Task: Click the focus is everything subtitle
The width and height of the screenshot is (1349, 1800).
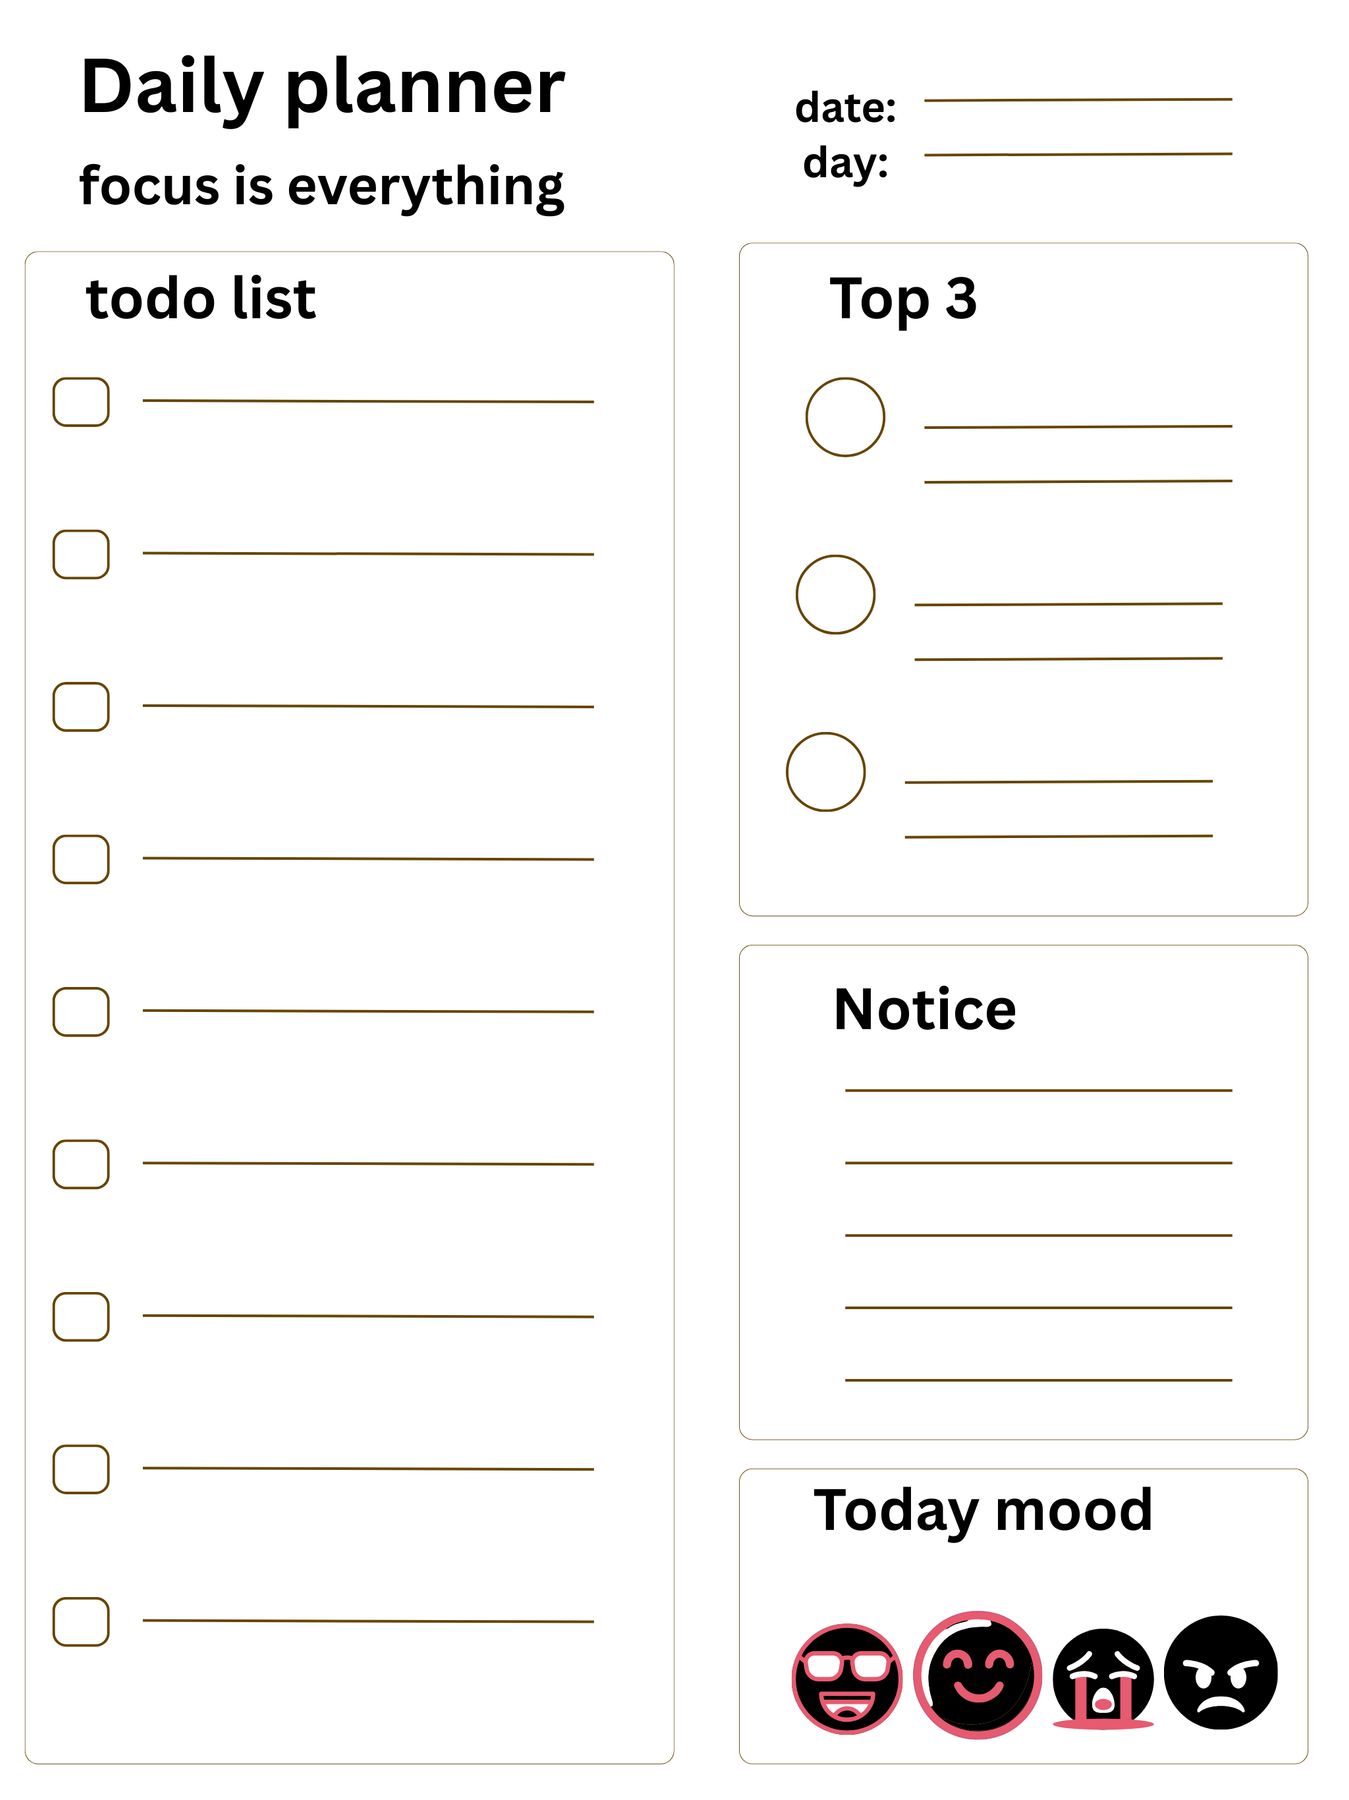Action: point(321,186)
